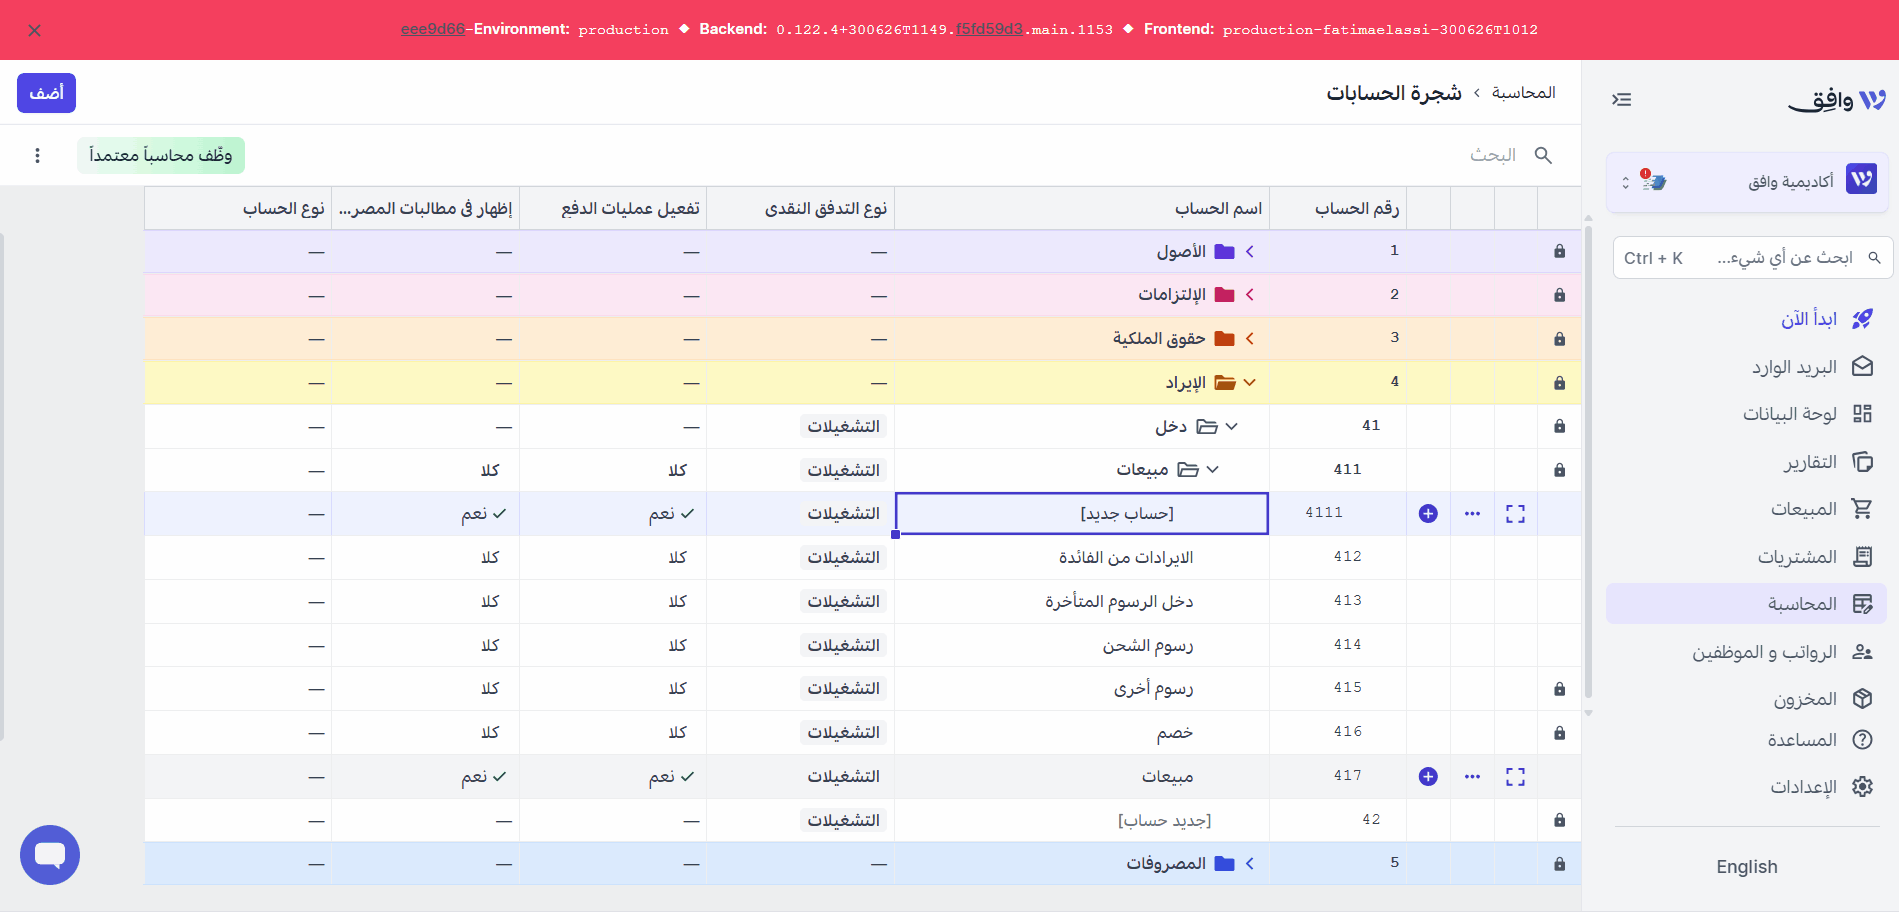Image resolution: width=1899 pixels, height=912 pixels.
Task: Edit the [حساب جديد] account name cell
Action: click(x=1082, y=514)
